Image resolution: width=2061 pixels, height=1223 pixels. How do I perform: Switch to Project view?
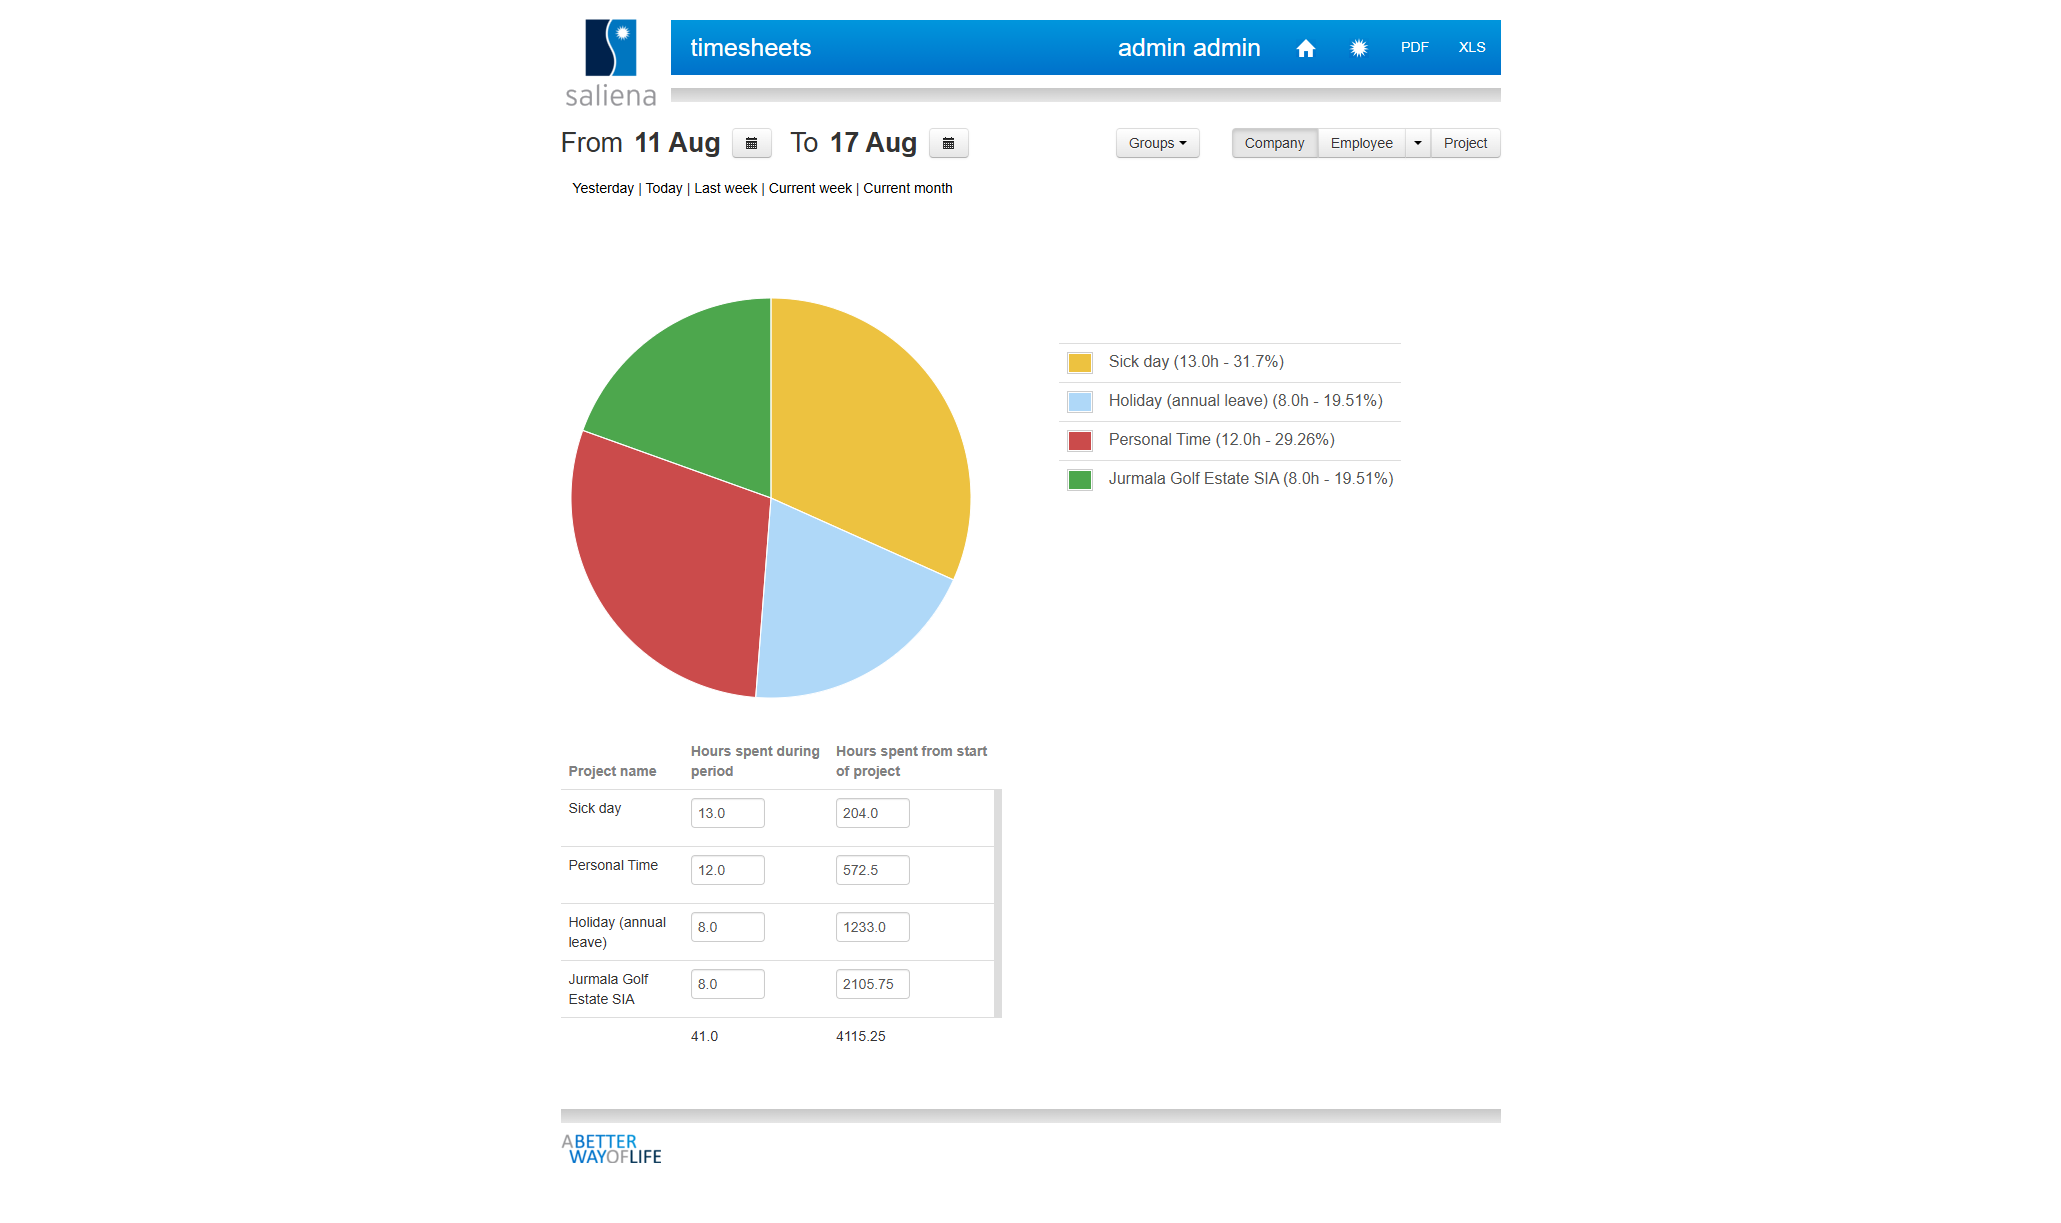coord(1465,143)
